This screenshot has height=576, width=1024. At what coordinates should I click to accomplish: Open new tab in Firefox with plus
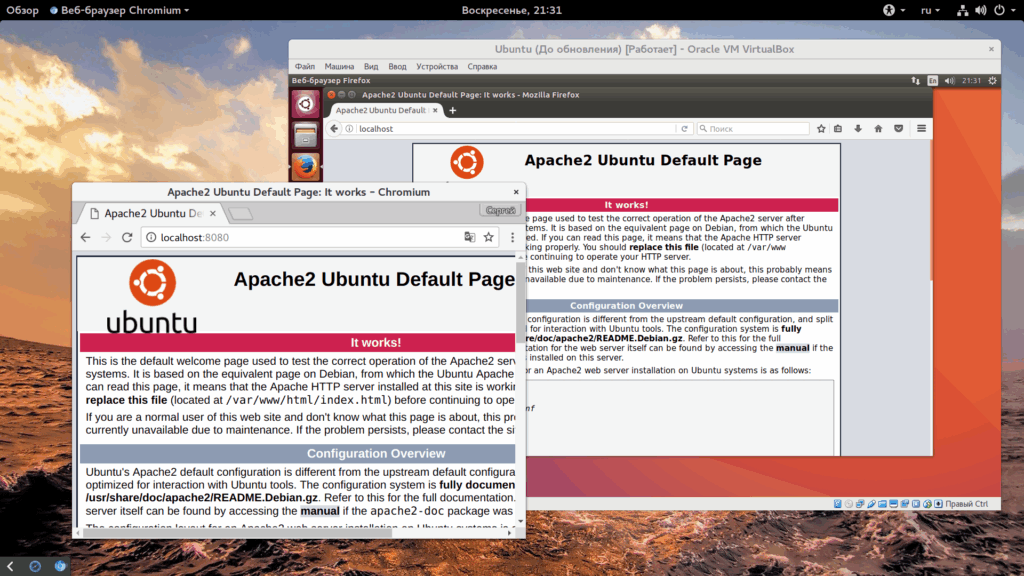coord(453,110)
